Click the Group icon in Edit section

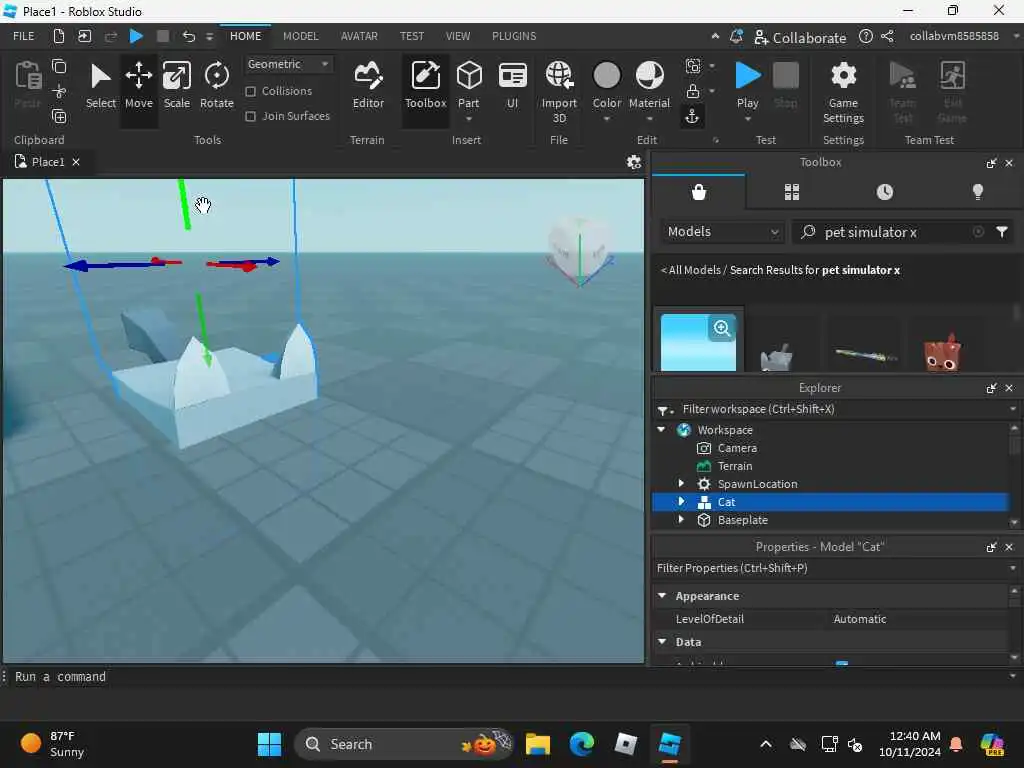click(x=693, y=65)
